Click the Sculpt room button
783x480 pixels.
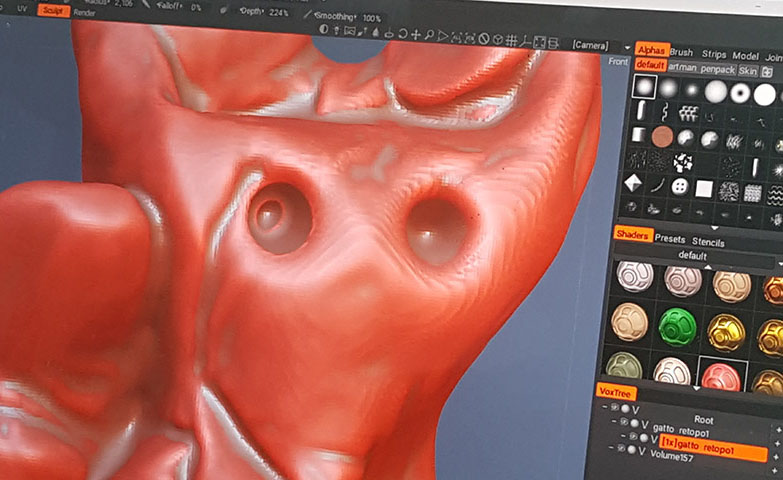(54, 10)
